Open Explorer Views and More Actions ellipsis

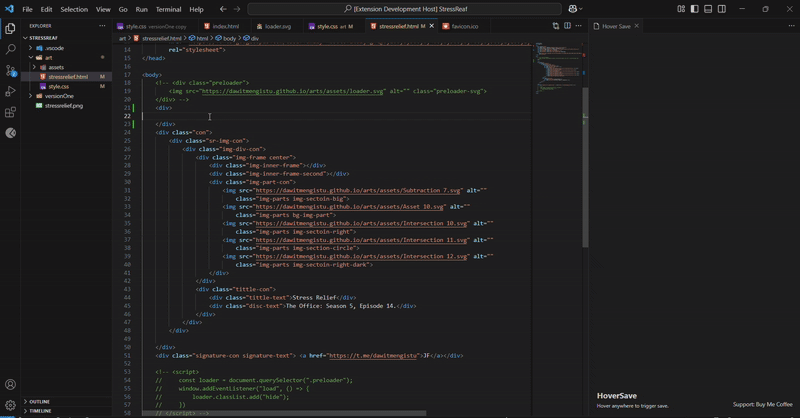[x=102, y=26]
